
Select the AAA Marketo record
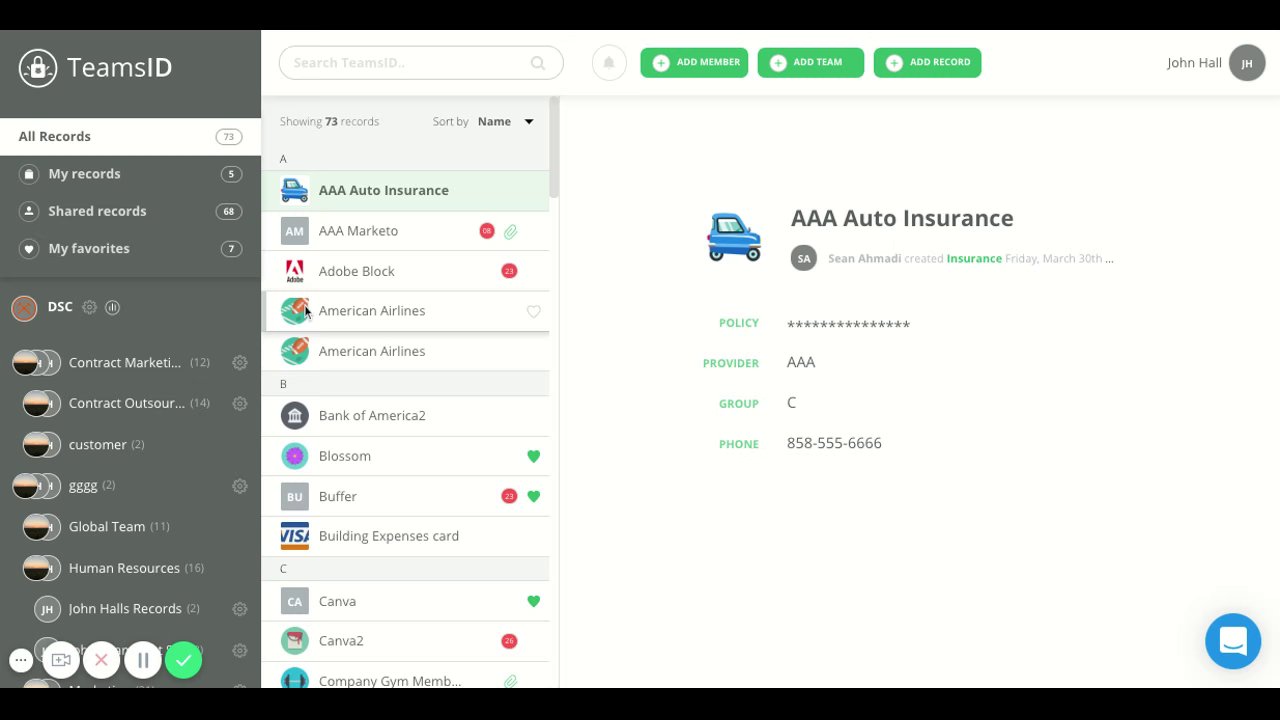(405, 231)
